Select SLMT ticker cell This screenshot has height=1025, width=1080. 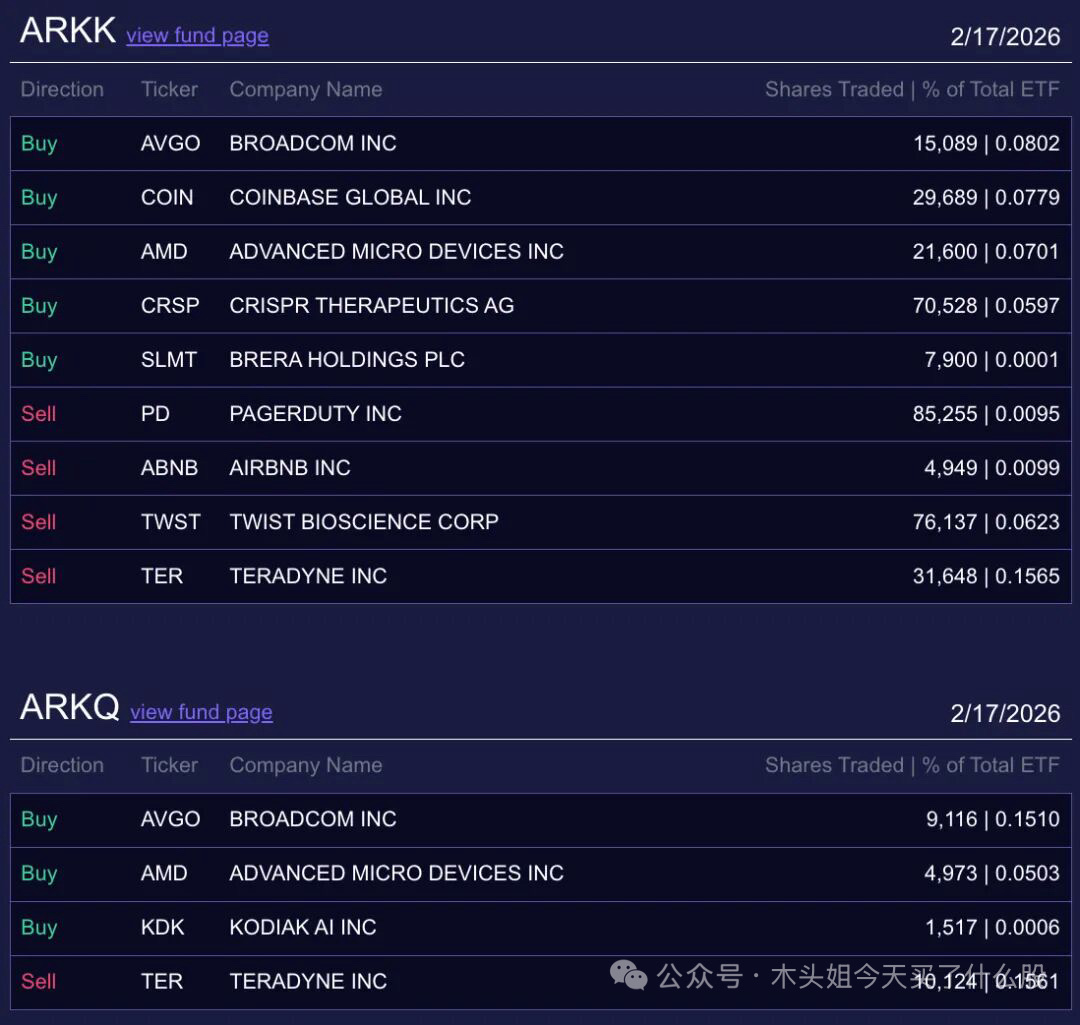pyautogui.click(x=169, y=360)
